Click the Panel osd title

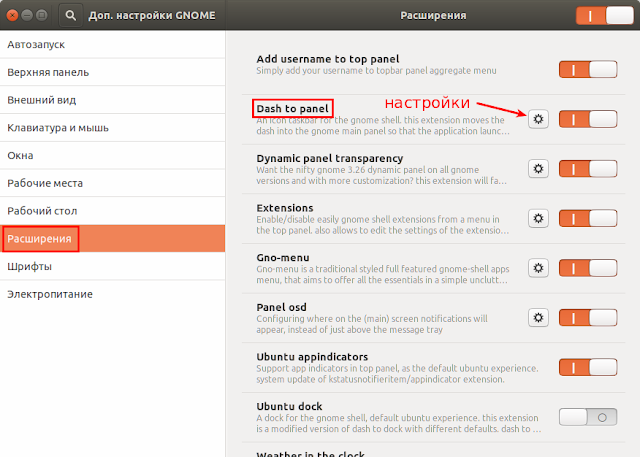281,307
